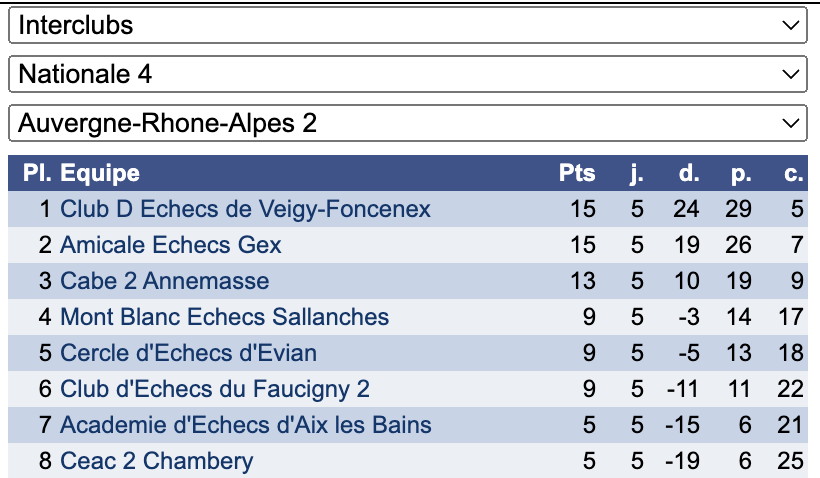This screenshot has width=820, height=478.
Task: Click the Pl. column header
Action: [x=37, y=173]
